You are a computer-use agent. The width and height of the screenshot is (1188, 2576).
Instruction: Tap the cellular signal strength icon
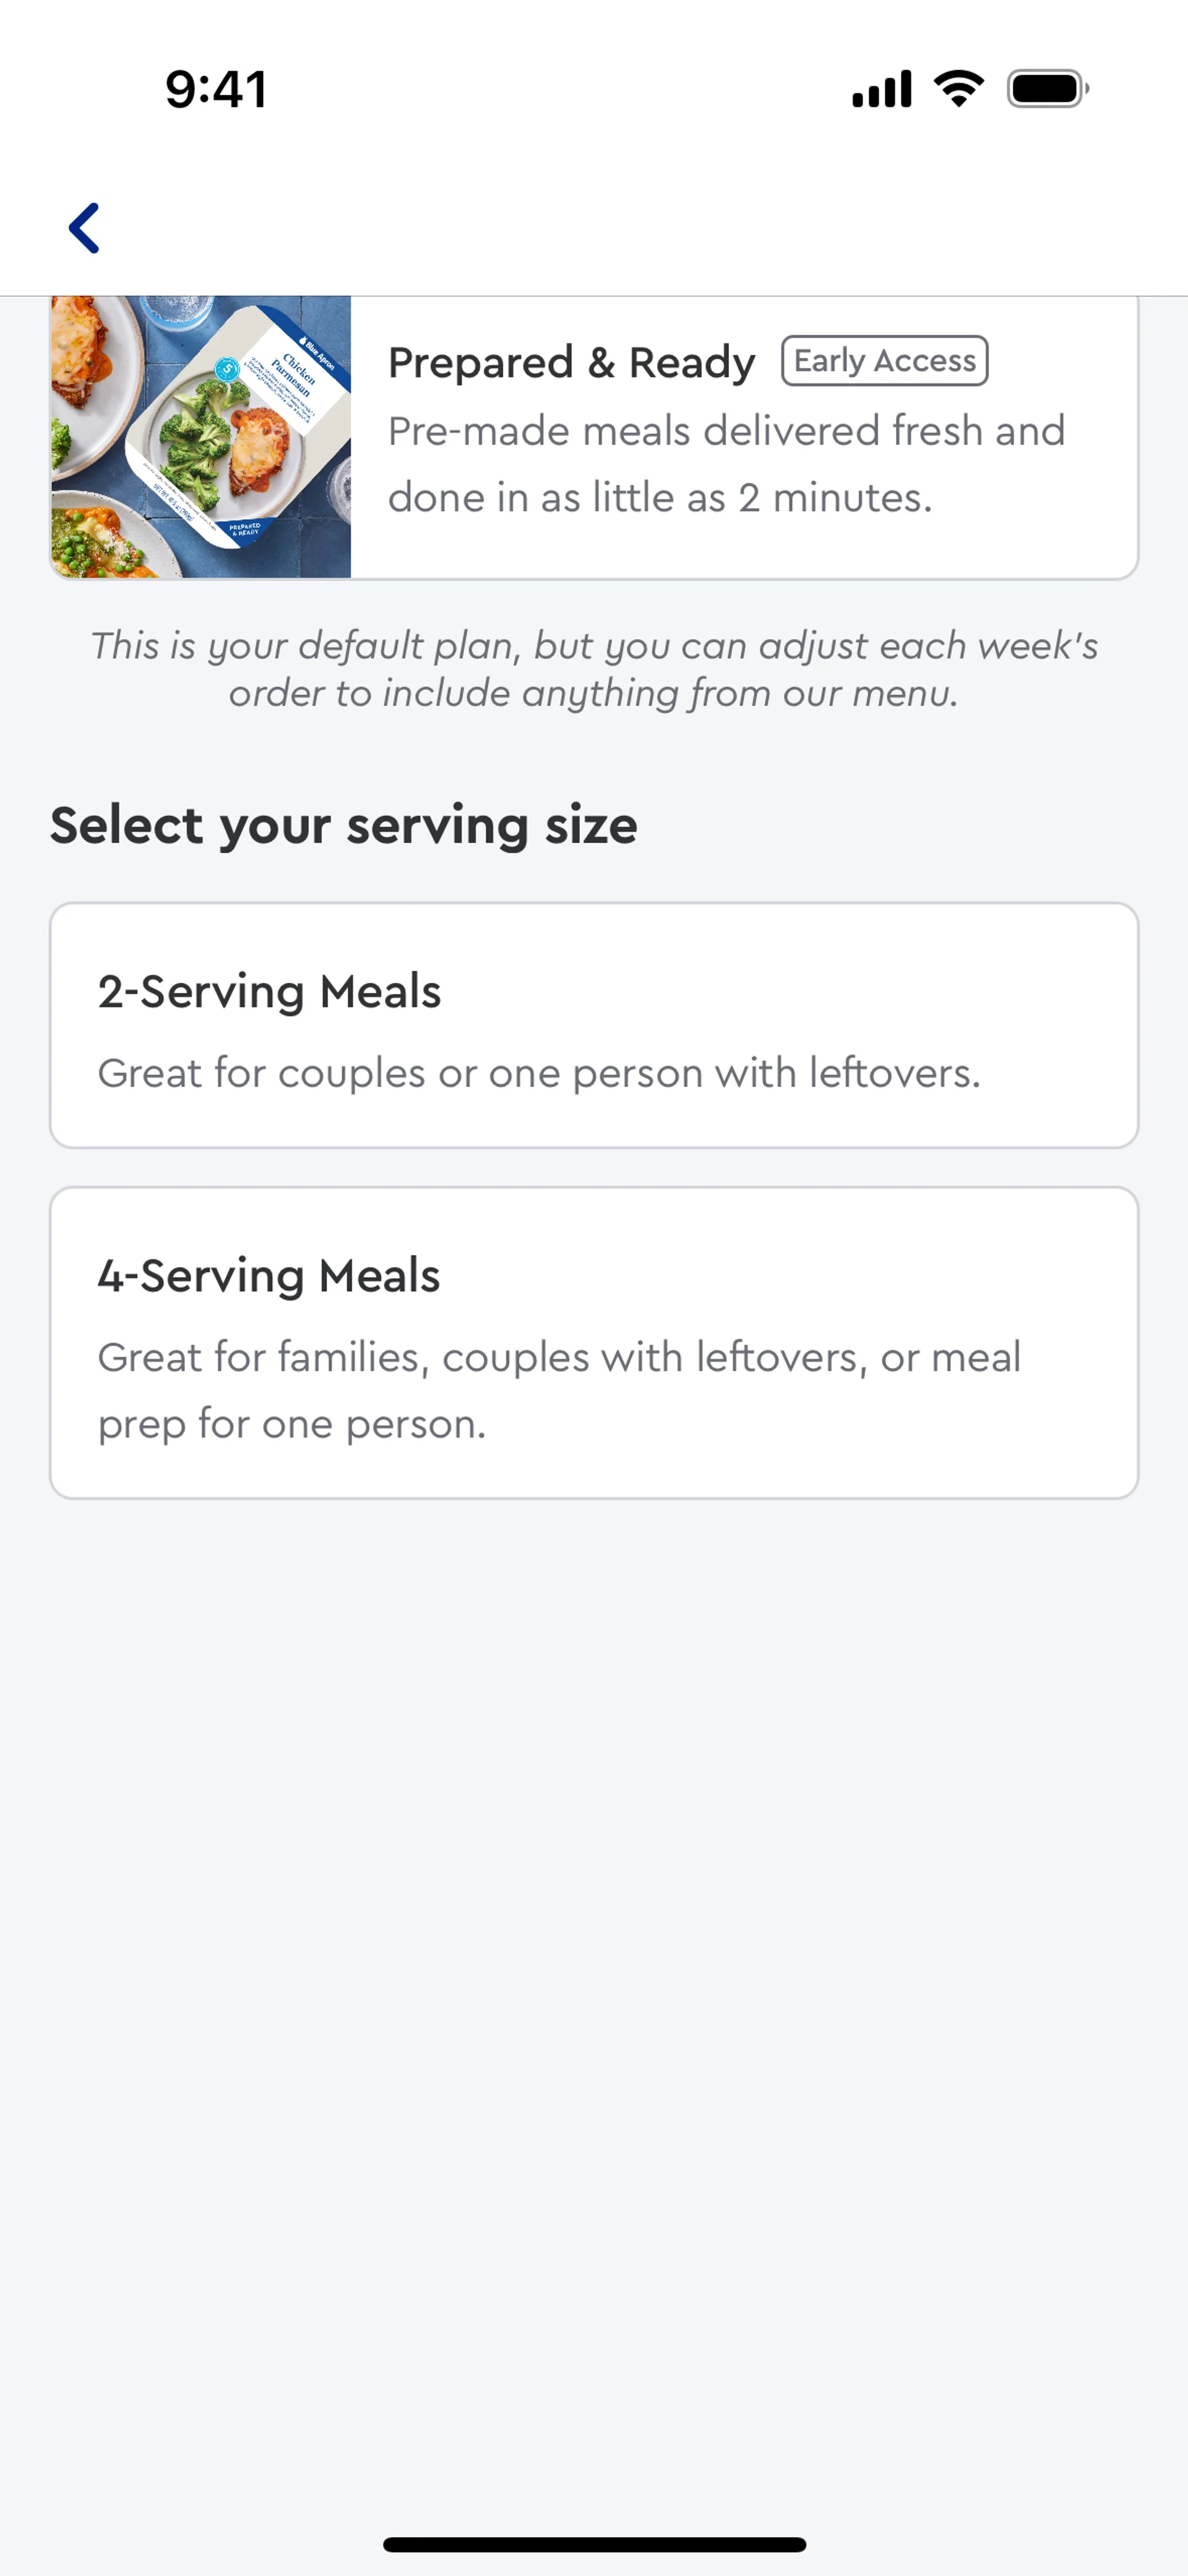click(881, 89)
